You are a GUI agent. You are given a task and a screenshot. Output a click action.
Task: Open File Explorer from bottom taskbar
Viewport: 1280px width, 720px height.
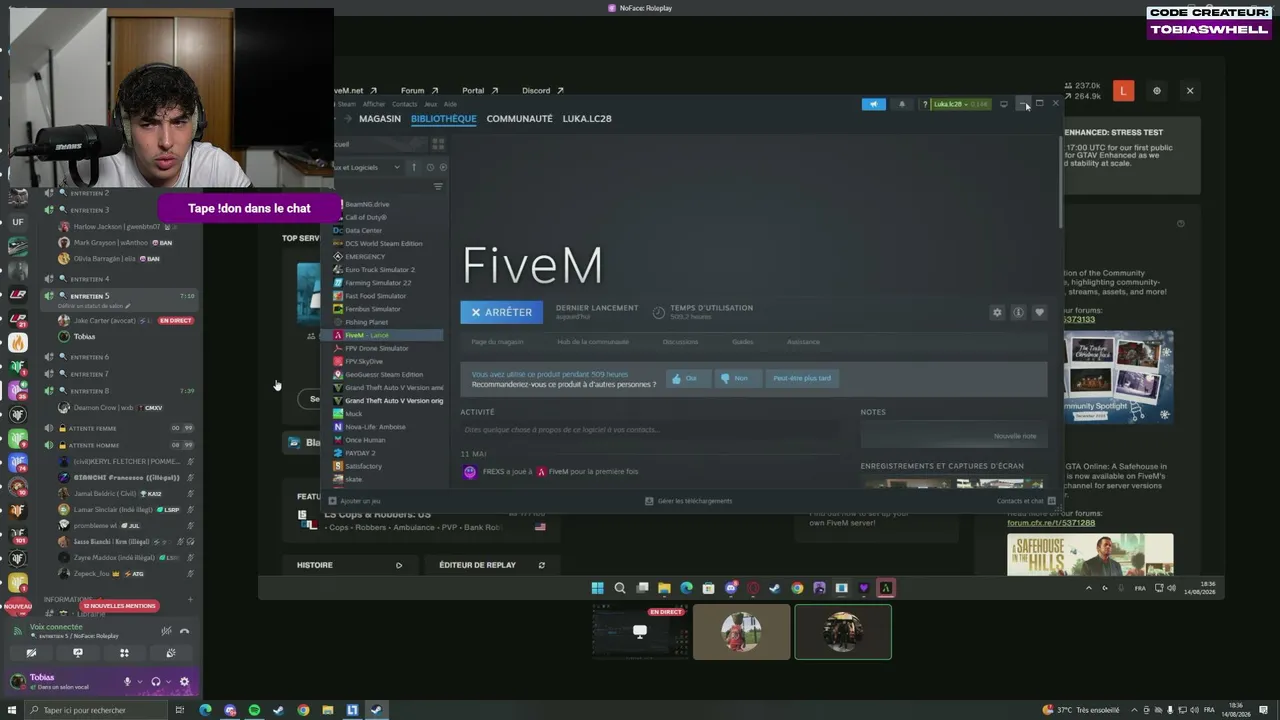(x=327, y=710)
